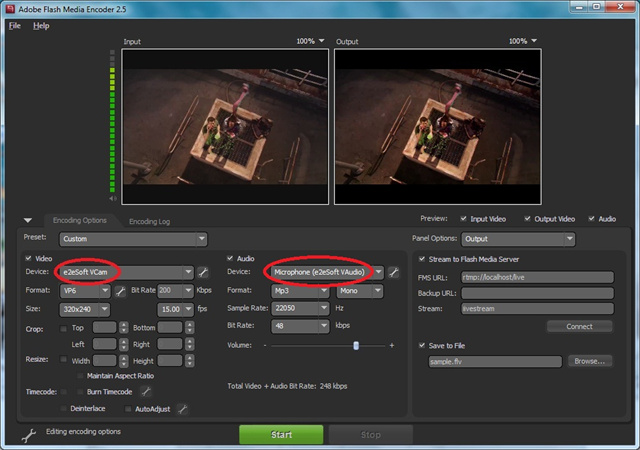Open the Help menu
The height and width of the screenshot is (450, 640).
(41, 26)
